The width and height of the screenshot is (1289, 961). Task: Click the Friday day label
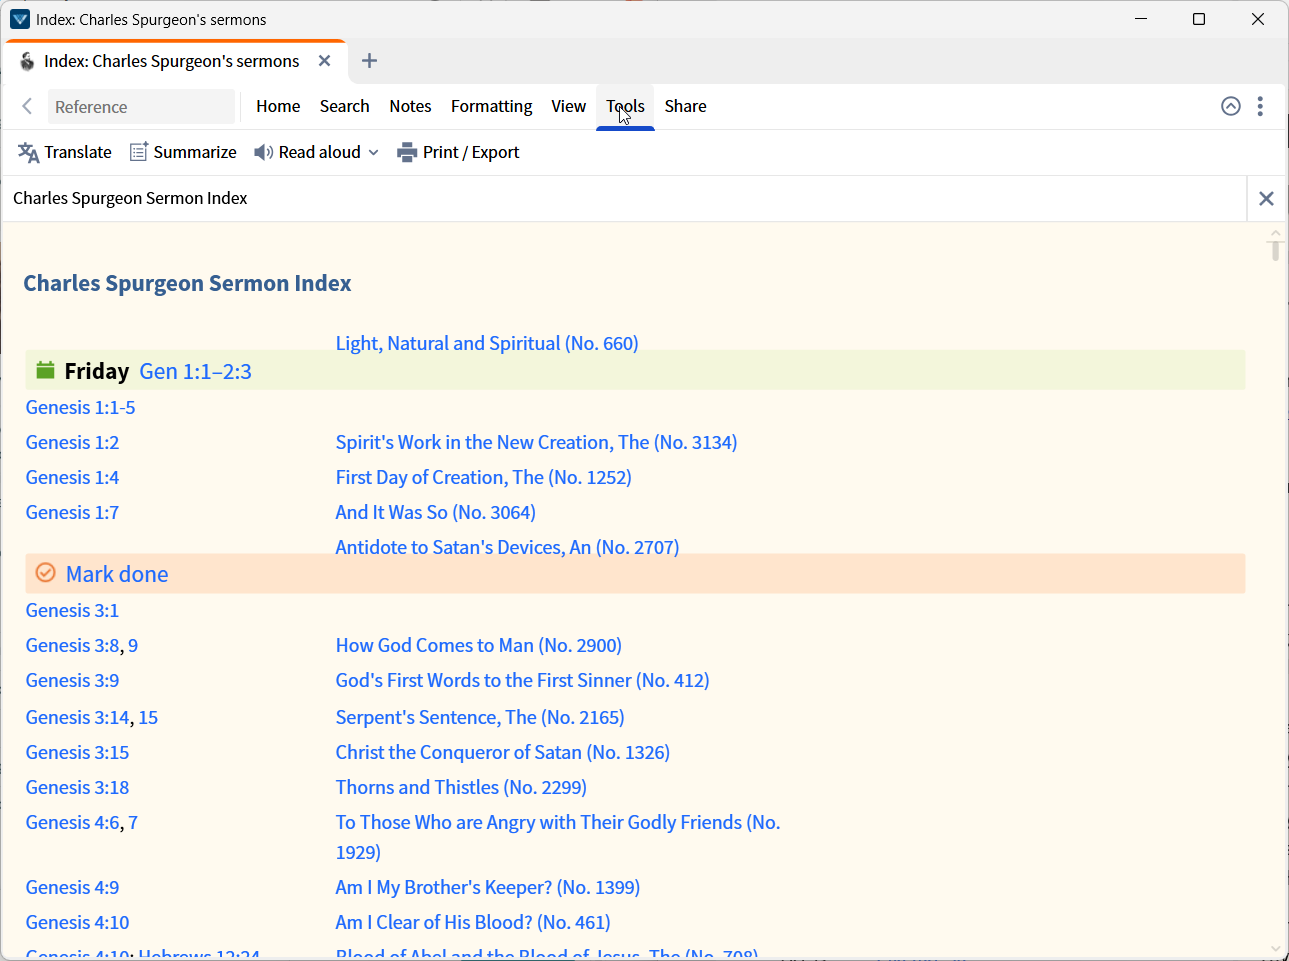click(97, 371)
